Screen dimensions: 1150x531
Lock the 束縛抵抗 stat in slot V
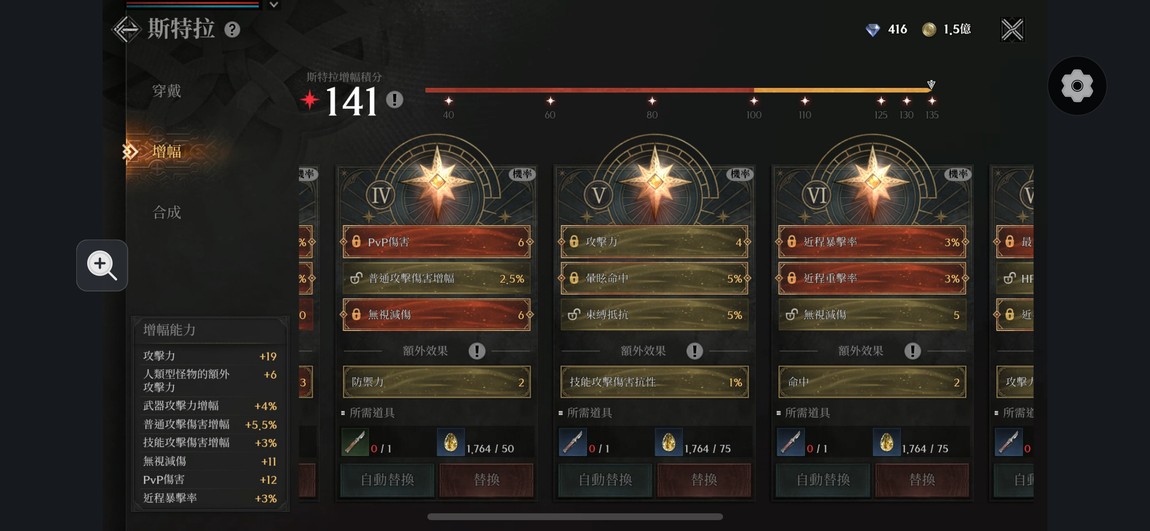574,315
